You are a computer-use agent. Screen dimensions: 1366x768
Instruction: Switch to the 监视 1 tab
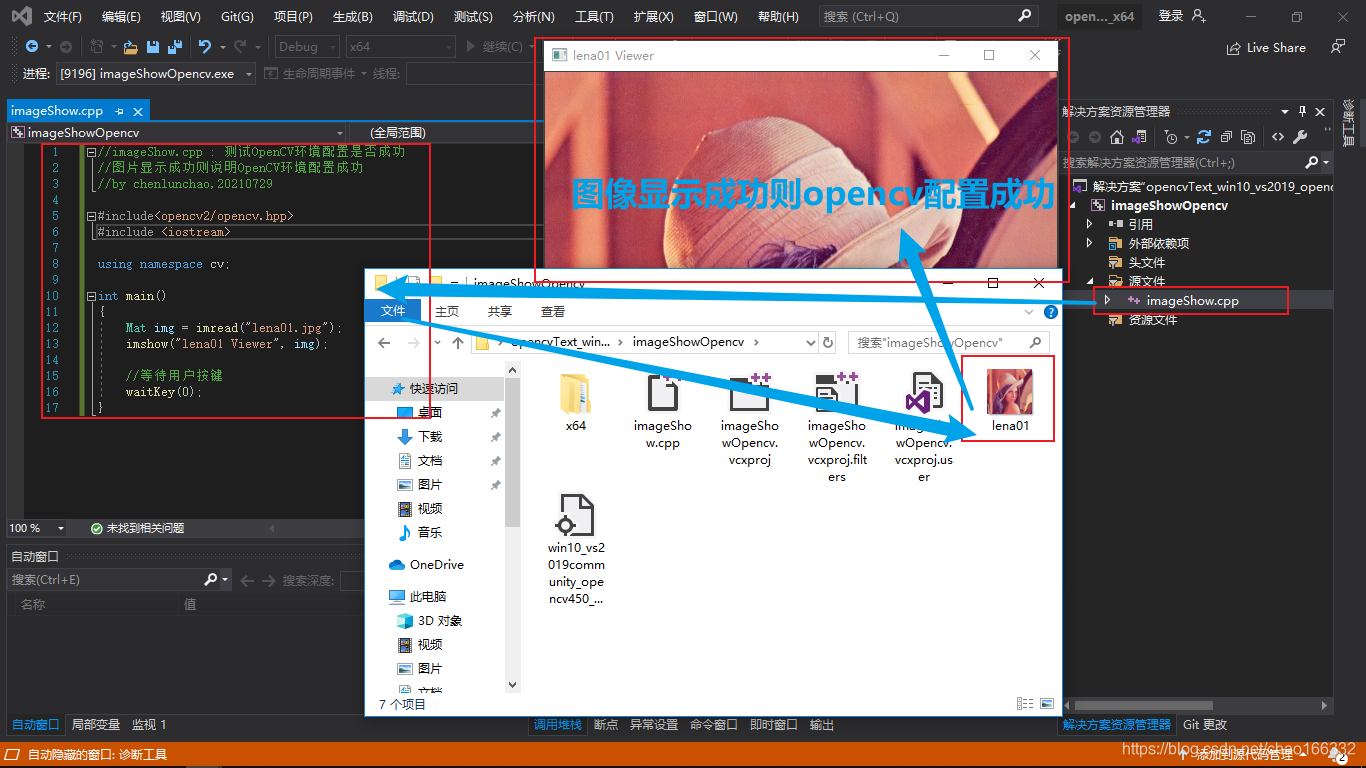click(149, 725)
